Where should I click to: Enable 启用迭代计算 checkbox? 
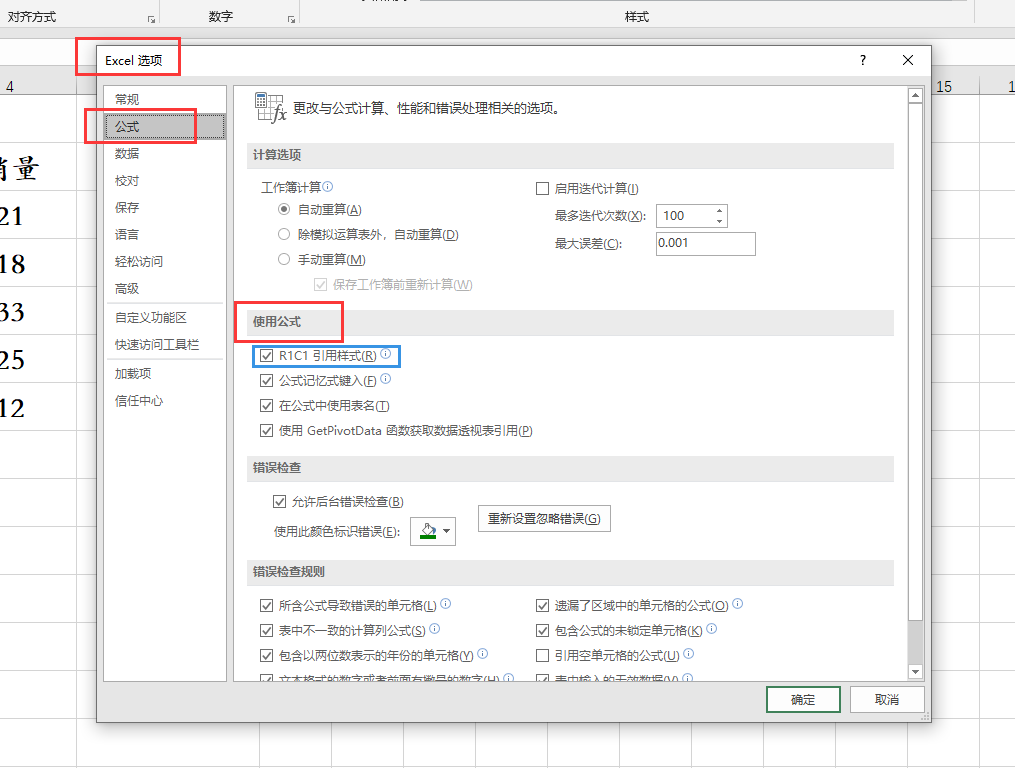coord(542,188)
